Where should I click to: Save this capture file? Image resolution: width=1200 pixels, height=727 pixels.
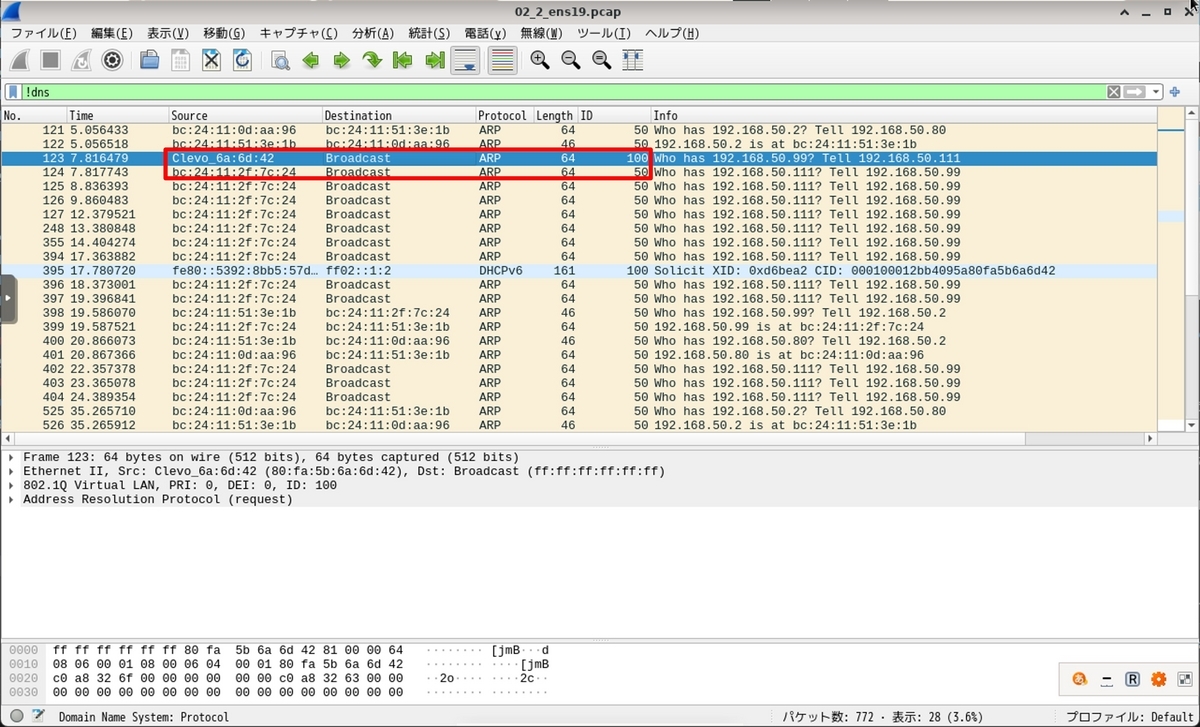(x=180, y=60)
